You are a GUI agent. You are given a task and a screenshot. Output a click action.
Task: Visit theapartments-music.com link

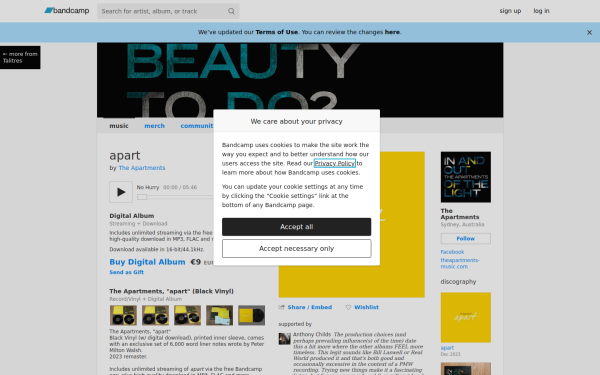460,263
